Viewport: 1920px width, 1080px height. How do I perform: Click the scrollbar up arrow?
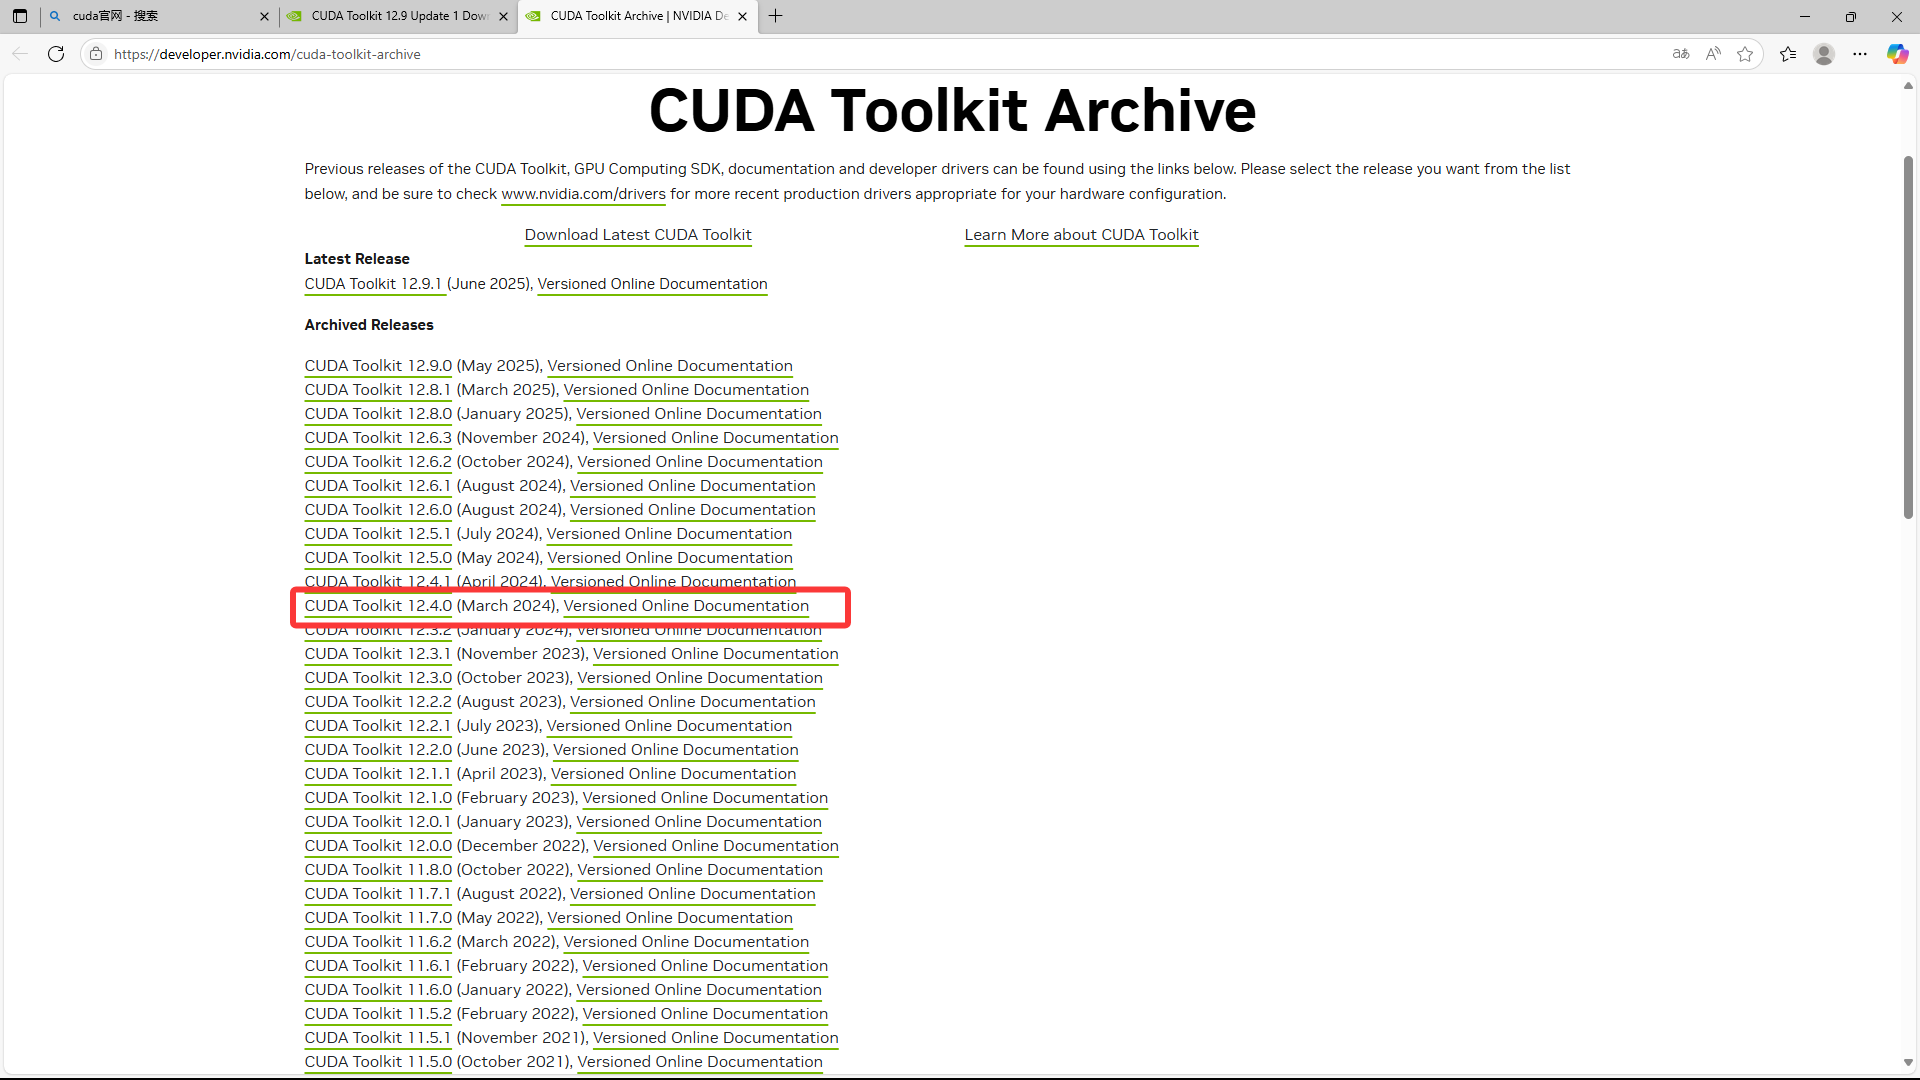[1908, 86]
